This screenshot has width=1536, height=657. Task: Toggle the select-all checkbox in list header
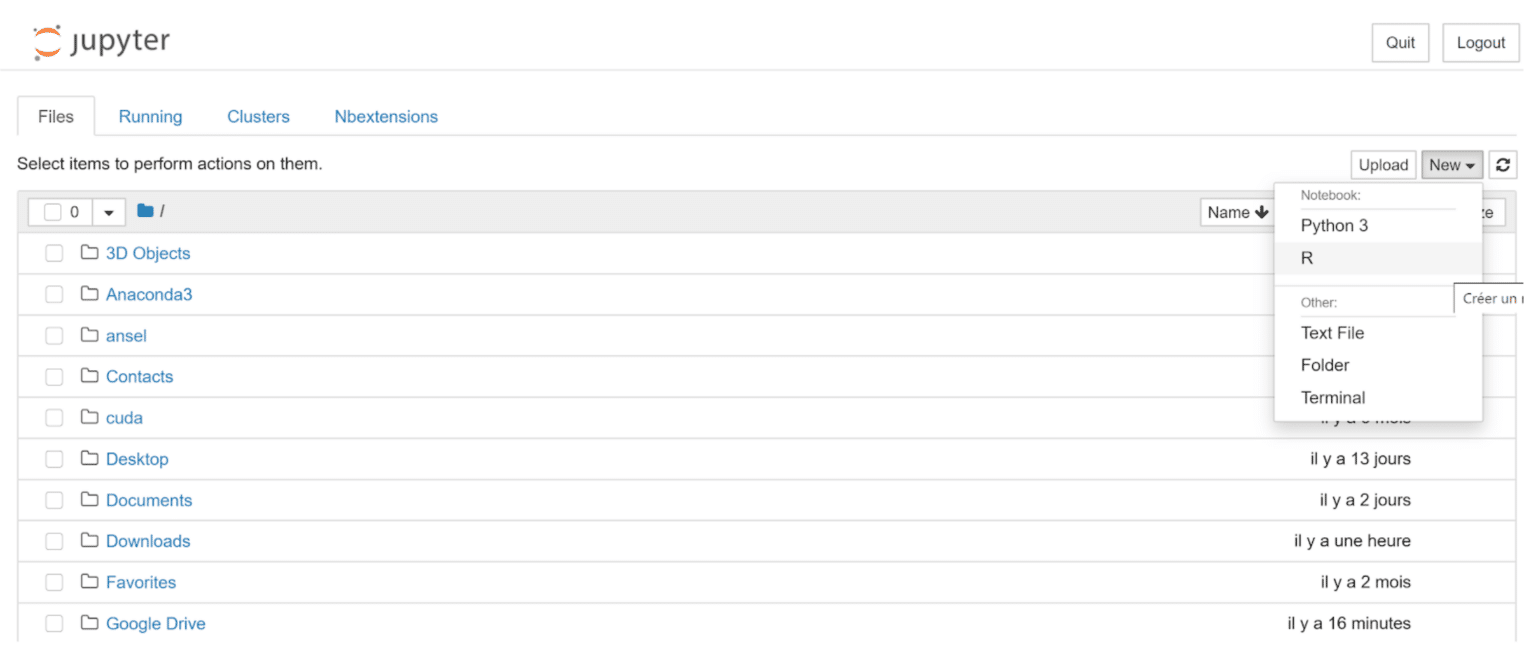[53, 212]
